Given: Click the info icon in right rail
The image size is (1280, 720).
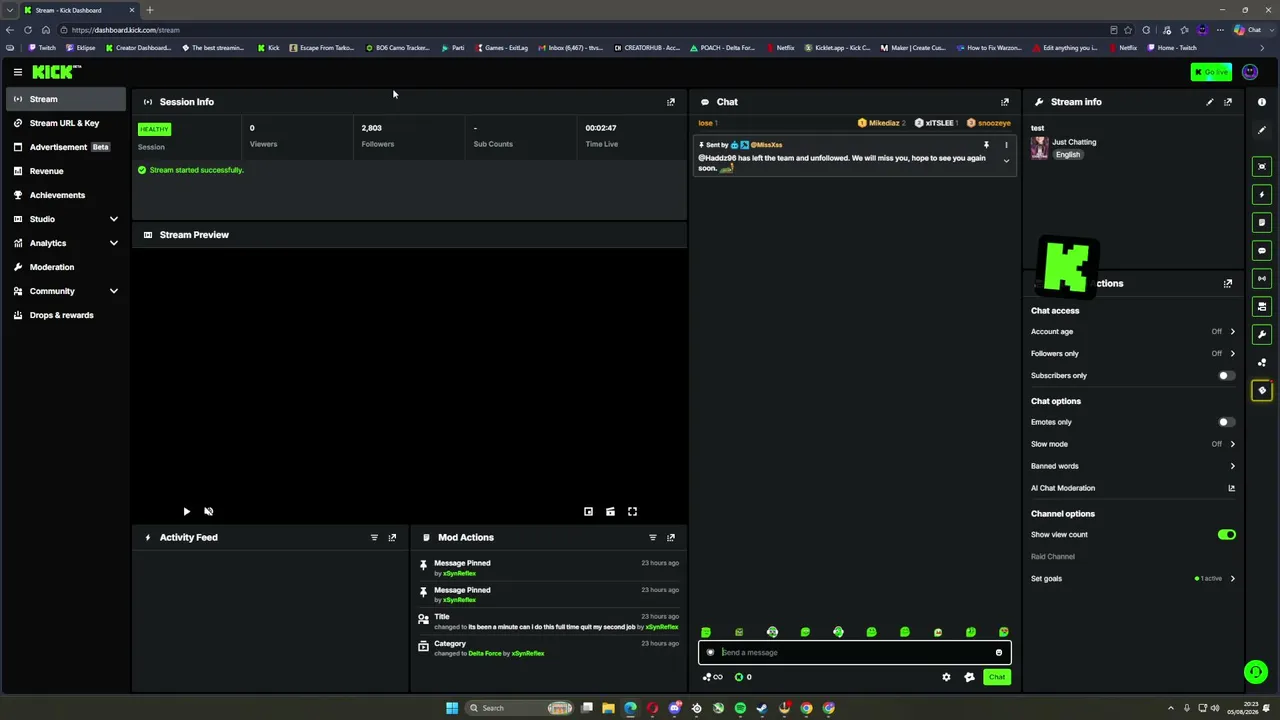Looking at the screenshot, I should click(1262, 102).
